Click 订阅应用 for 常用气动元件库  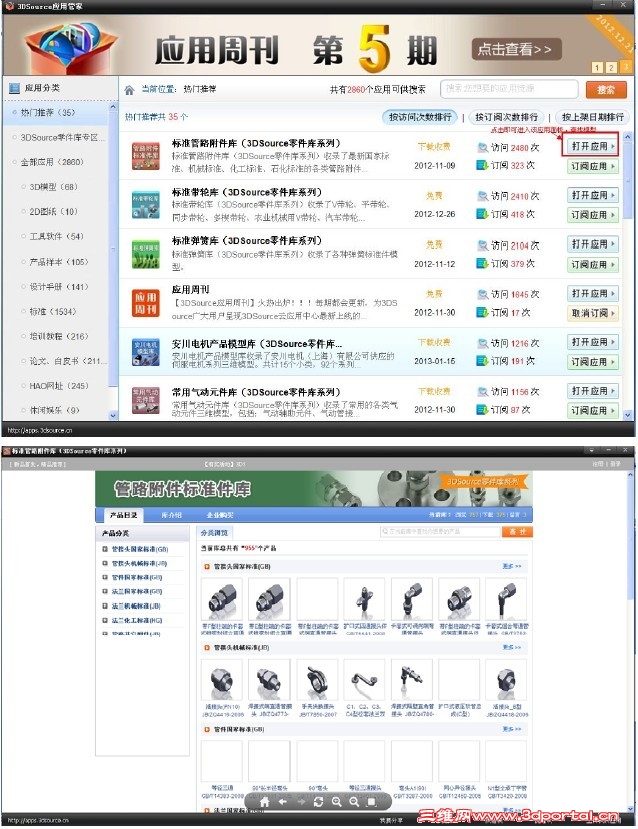593,410
